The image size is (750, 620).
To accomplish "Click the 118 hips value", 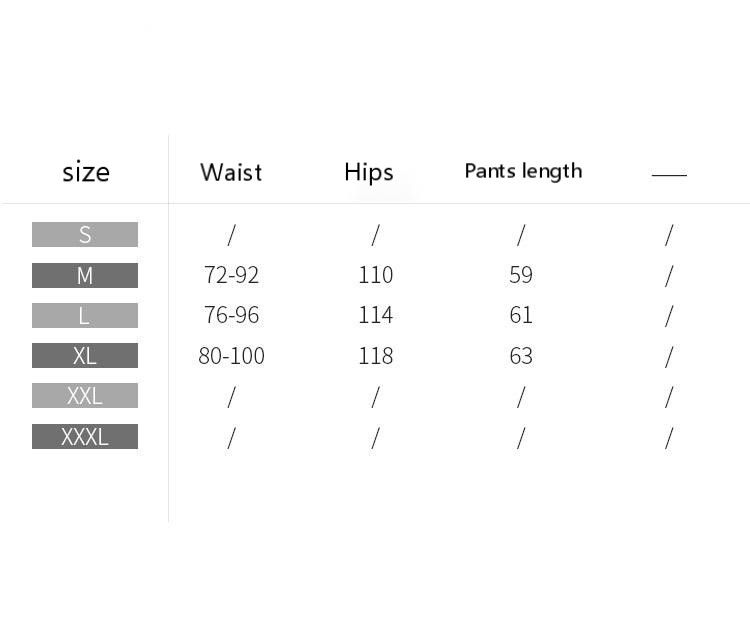I will click(x=376, y=356).
